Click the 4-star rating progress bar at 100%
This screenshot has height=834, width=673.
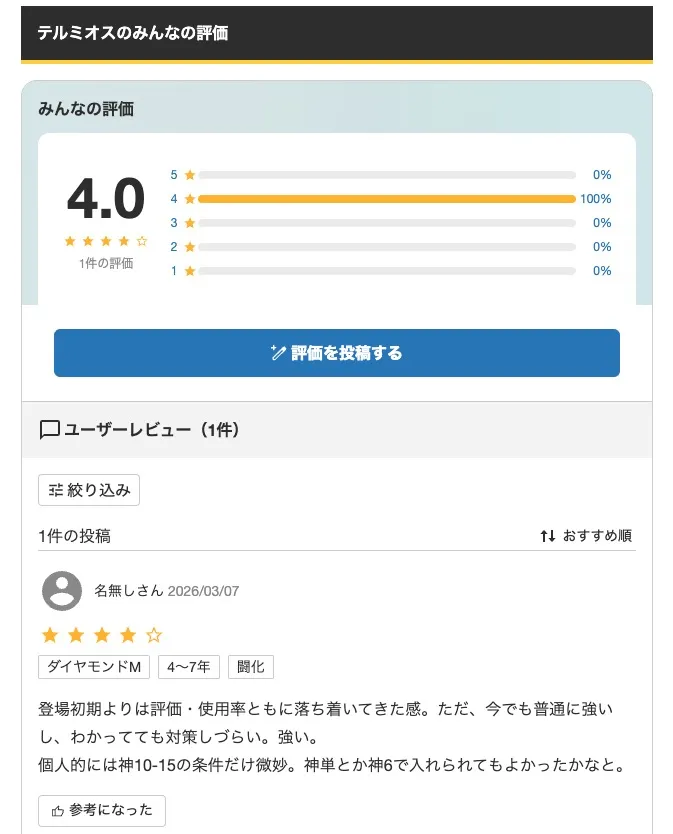pos(387,198)
